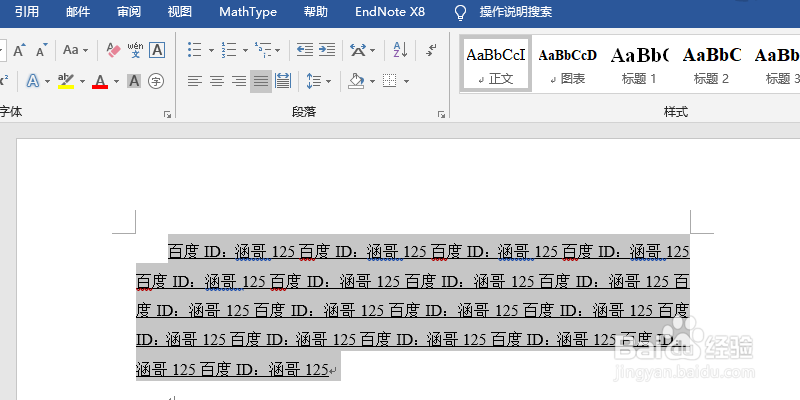Apply distributed alignment
The height and width of the screenshot is (400, 800).
(x=283, y=81)
